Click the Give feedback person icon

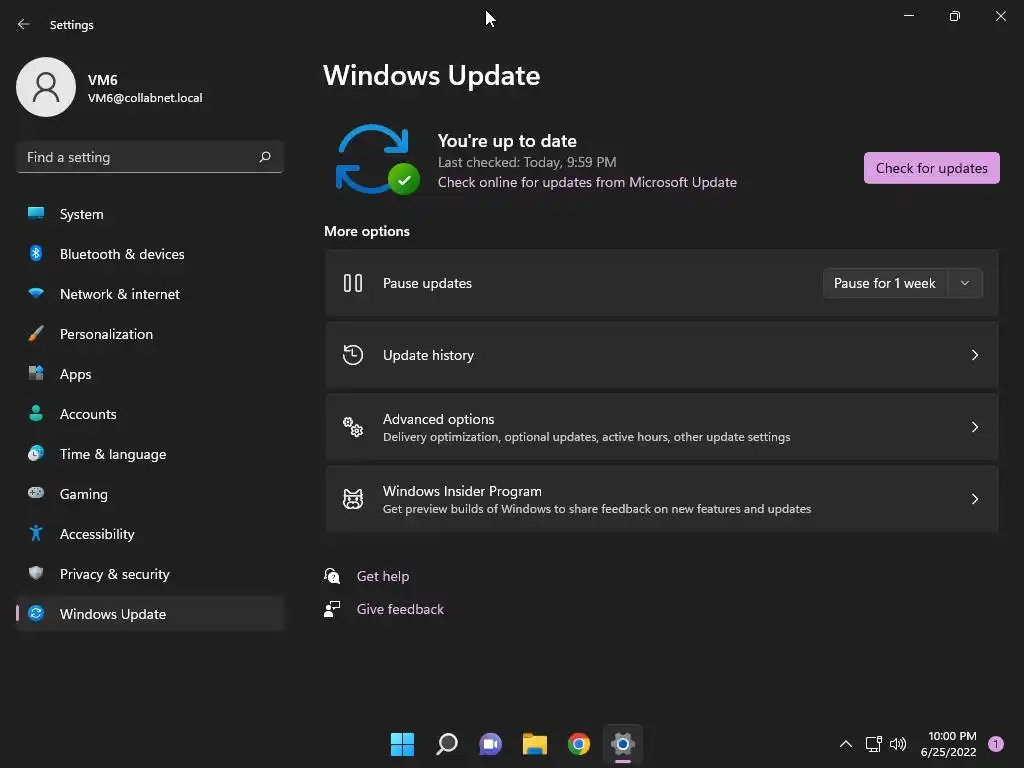pyautogui.click(x=332, y=609)
